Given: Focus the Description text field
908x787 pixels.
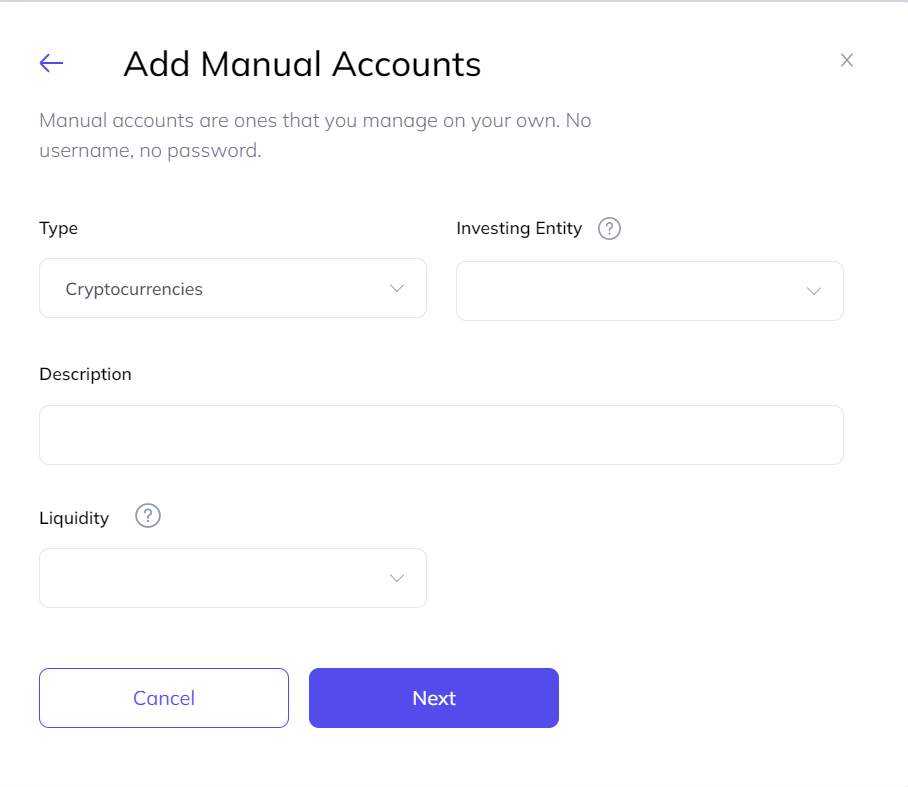Looking at the screenshot, I should click(x=441, y=435).
